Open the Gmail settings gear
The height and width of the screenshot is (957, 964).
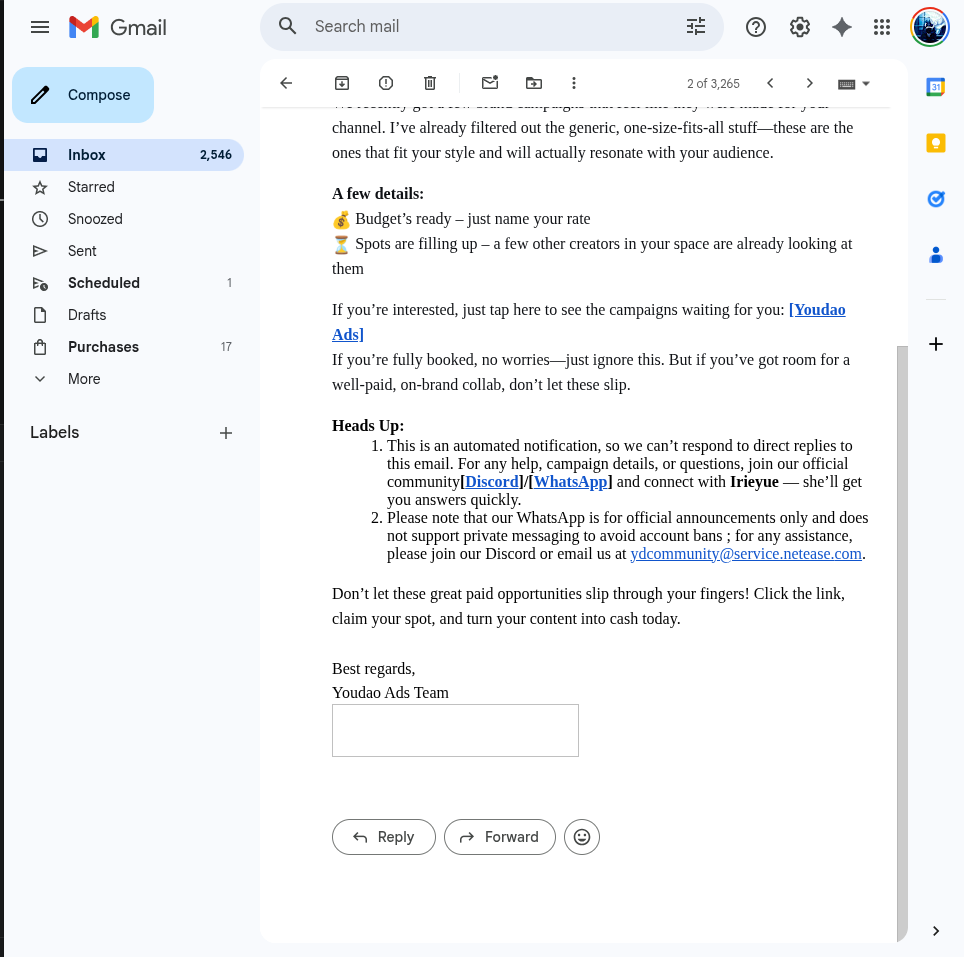799,27
